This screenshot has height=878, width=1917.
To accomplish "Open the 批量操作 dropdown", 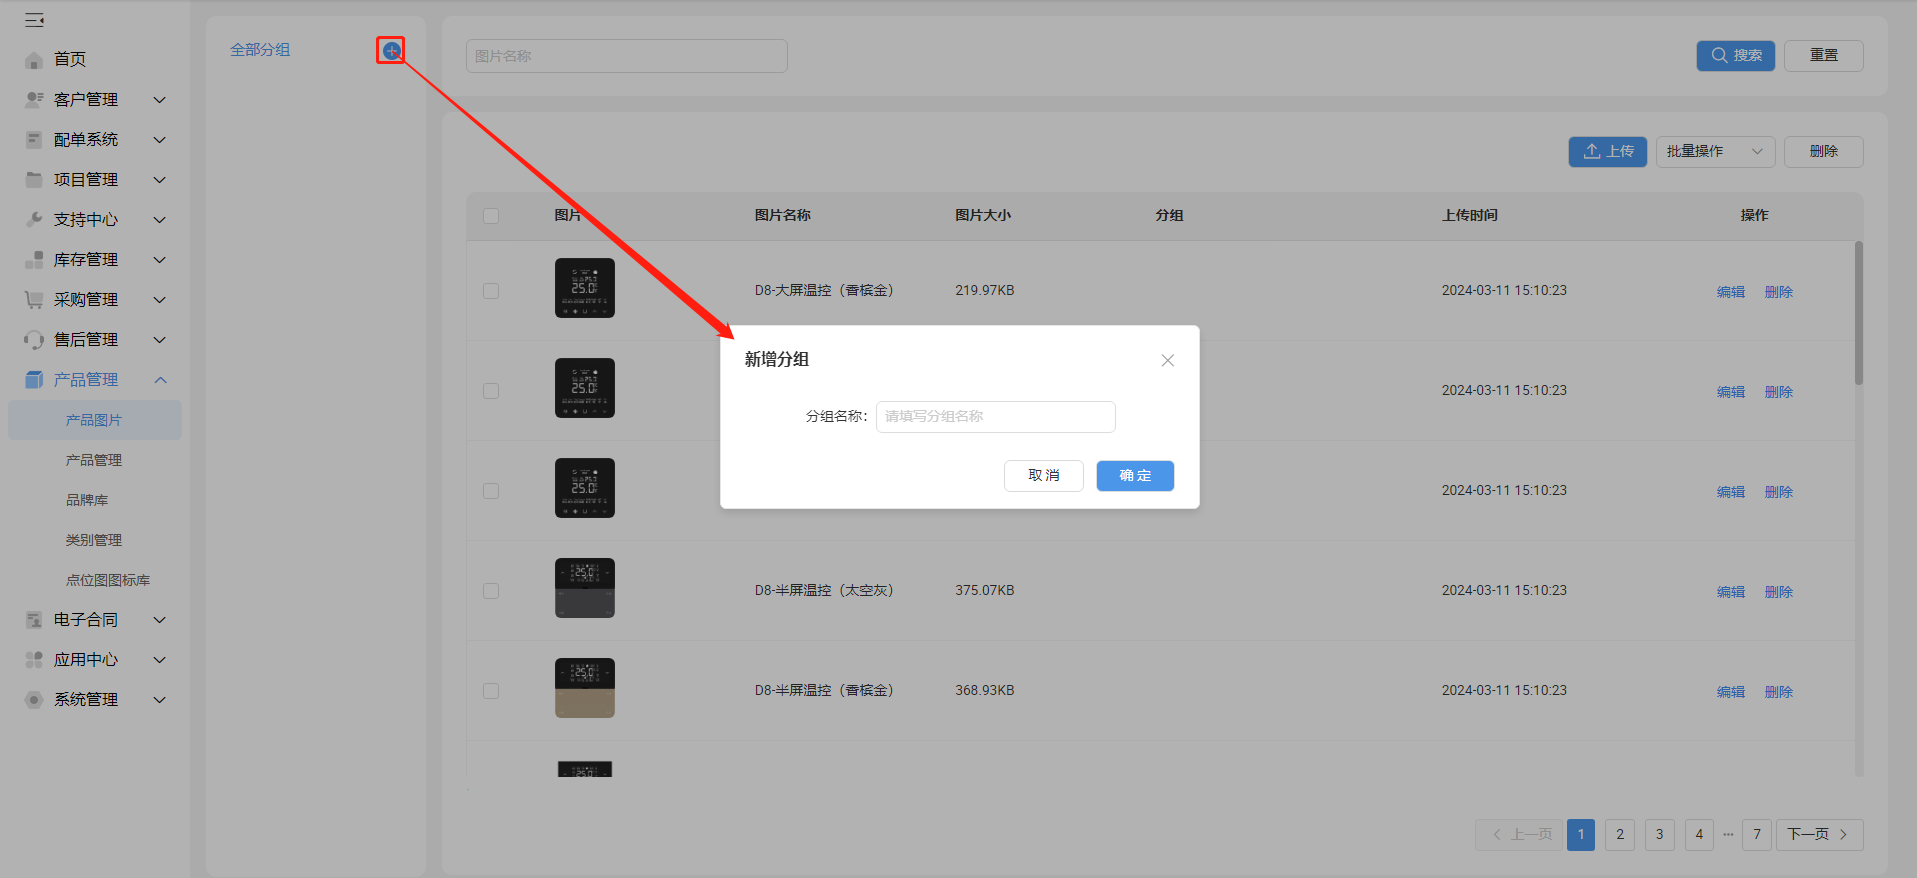I will [x=1715, y=152].
